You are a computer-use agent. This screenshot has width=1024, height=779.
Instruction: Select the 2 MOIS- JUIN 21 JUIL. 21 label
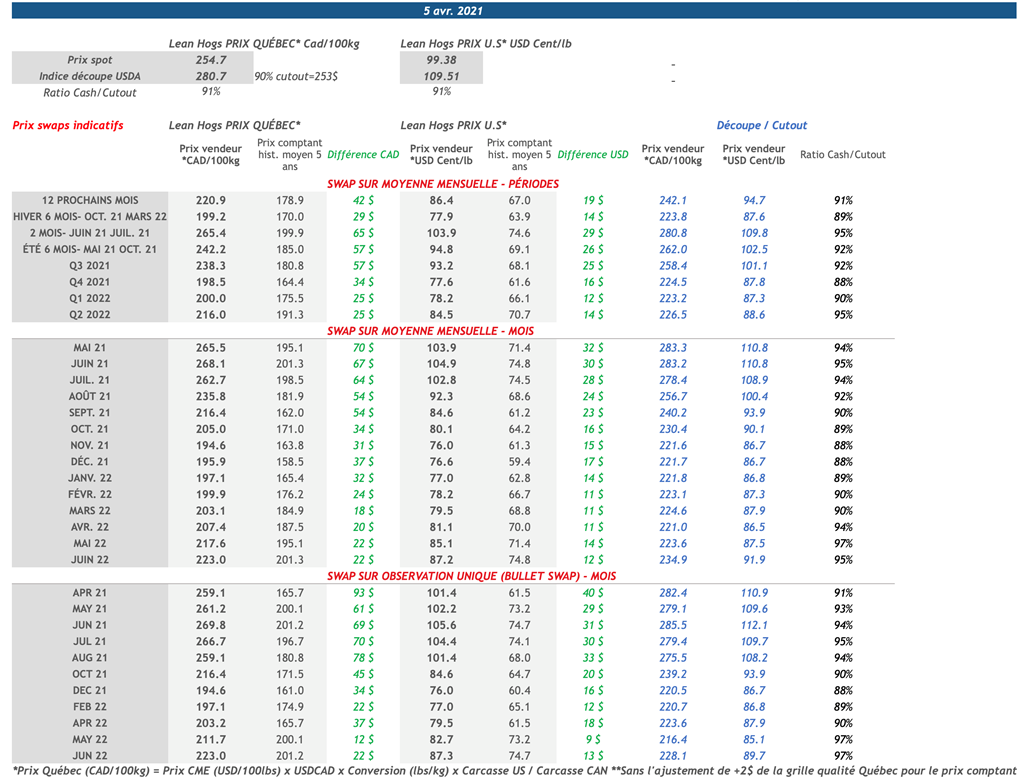[90, 233]
